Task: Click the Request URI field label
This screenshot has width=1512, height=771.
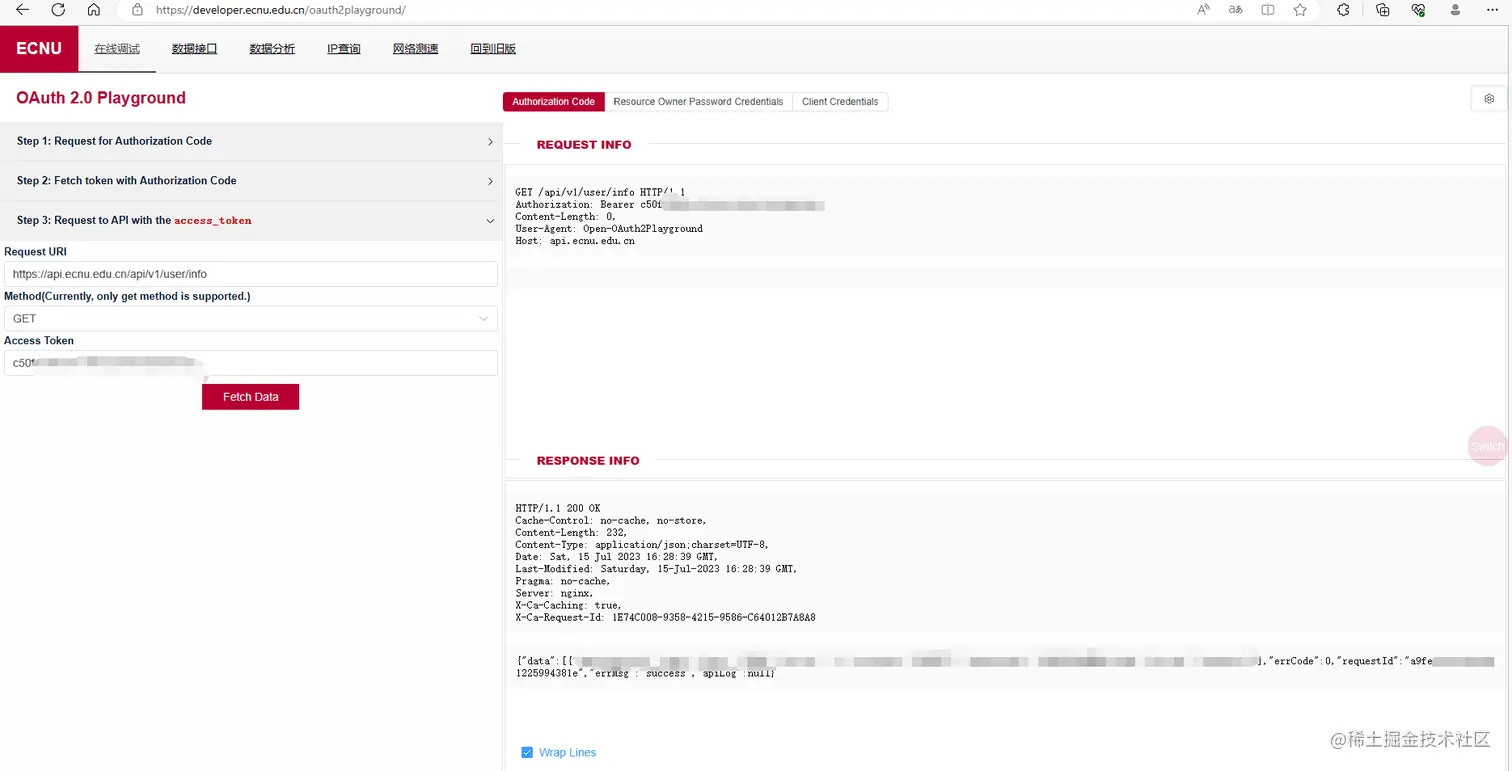Action: tap(35, 252)
